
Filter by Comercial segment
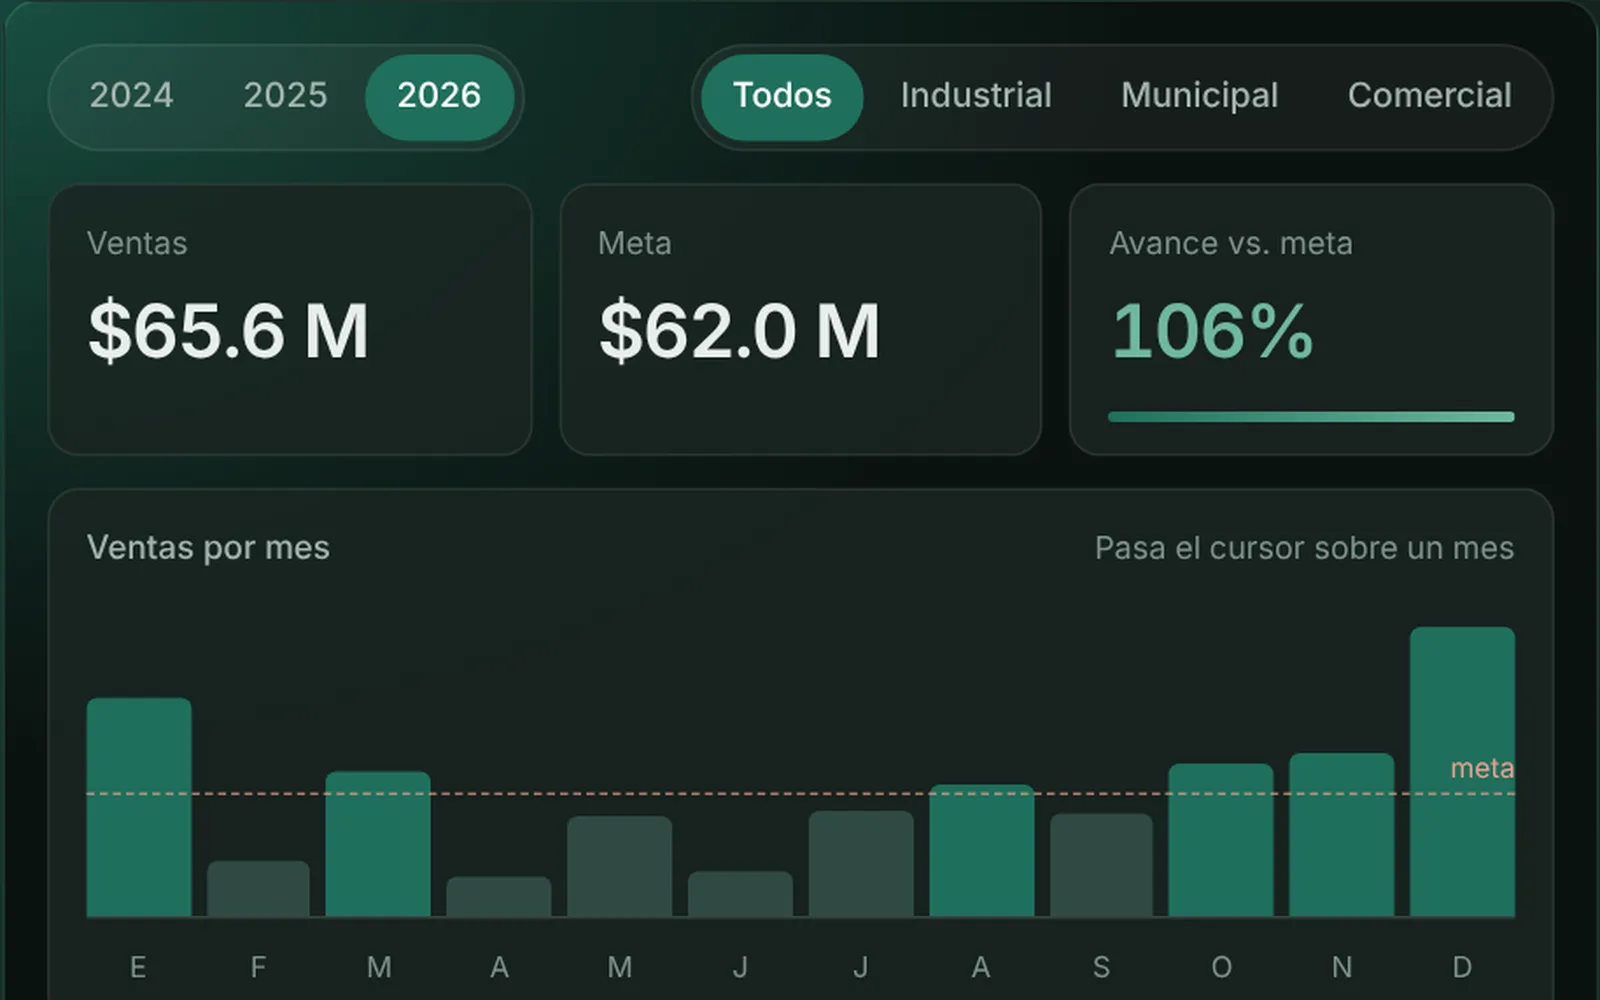click(x=1429, y=96)
